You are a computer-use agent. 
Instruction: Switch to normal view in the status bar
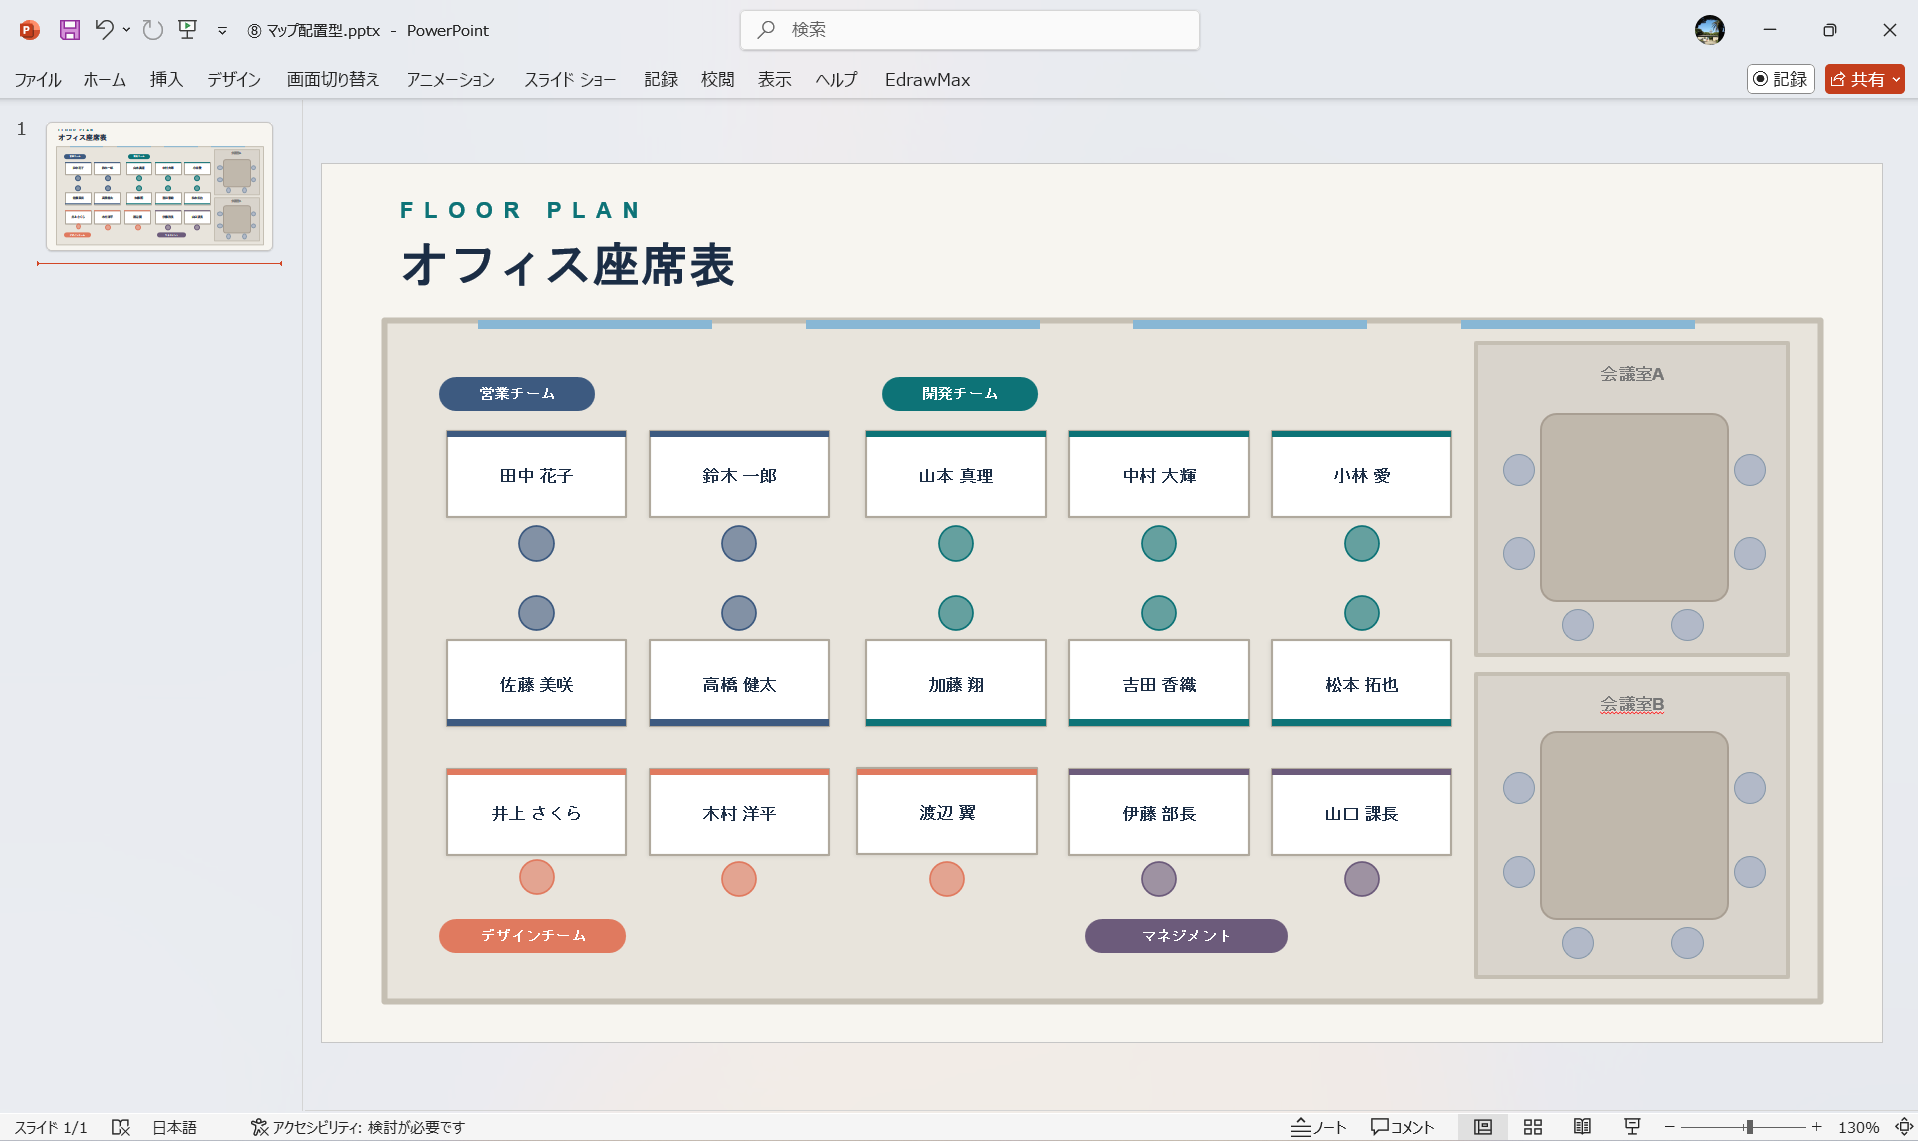click(1484, 1126)
